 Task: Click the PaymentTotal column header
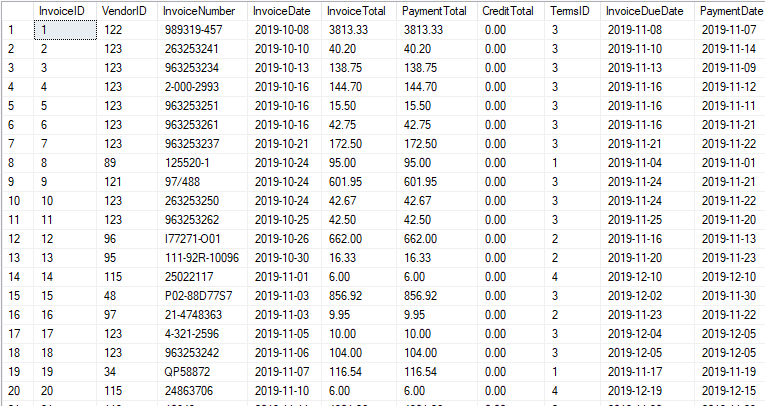[437, 11]
